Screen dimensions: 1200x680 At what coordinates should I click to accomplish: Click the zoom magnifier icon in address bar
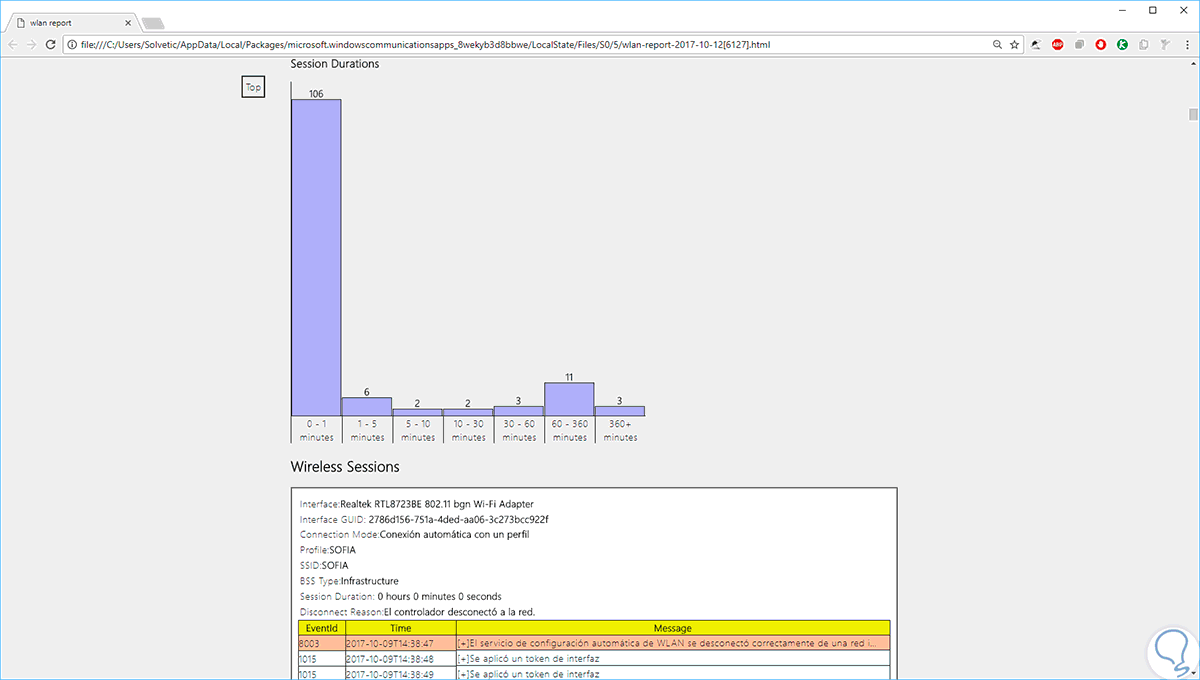pyautogui.click(x=997, y=45)
